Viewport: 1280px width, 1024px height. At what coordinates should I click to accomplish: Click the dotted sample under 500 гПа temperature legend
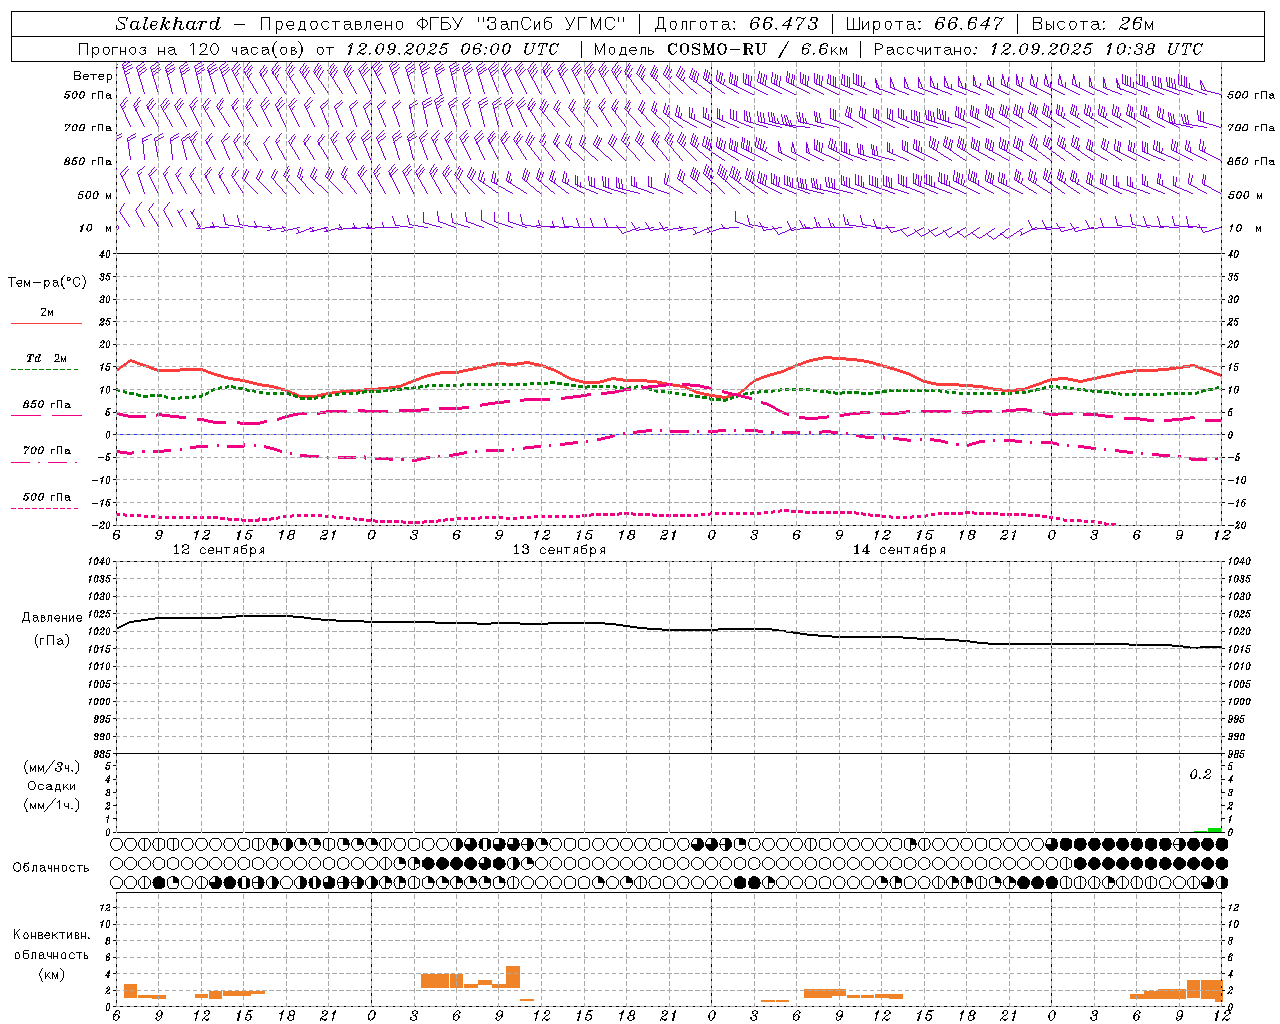(44, 508)
